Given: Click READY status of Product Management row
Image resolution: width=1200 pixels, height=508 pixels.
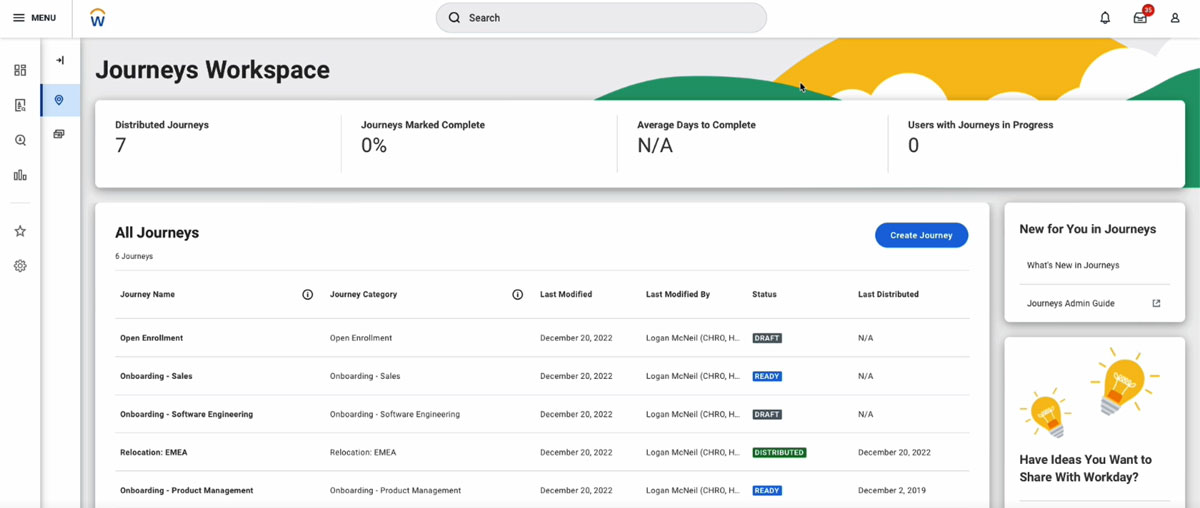Looking at the screenshot, I should tap(767, 490).
